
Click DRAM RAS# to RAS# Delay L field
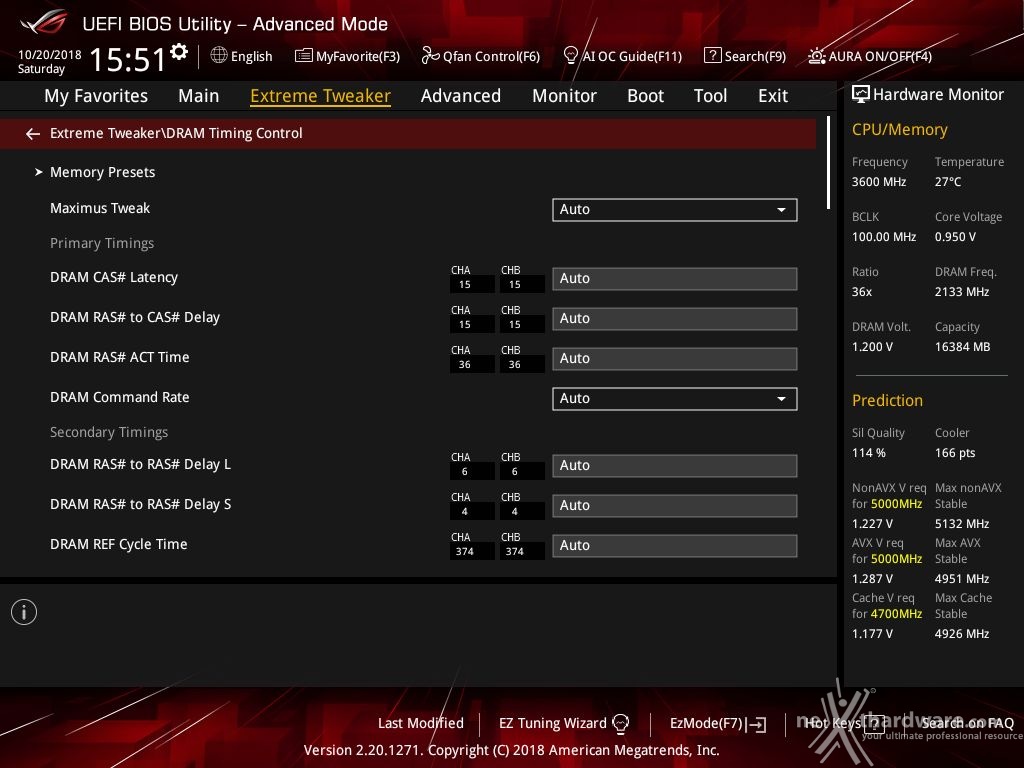(675, 466)
